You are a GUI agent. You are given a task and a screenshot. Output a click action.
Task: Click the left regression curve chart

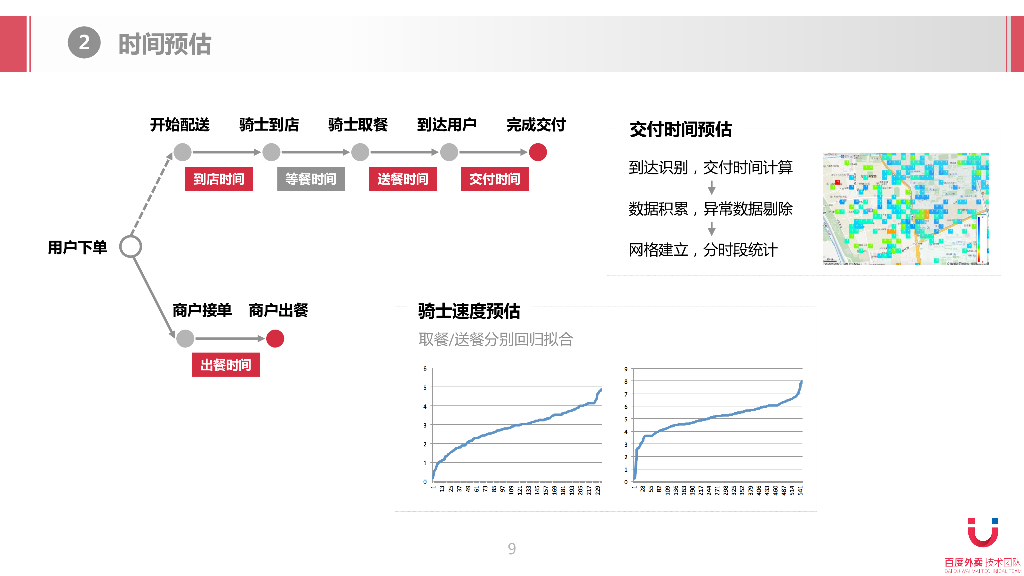pyautogui.click(x=510, y=425)
